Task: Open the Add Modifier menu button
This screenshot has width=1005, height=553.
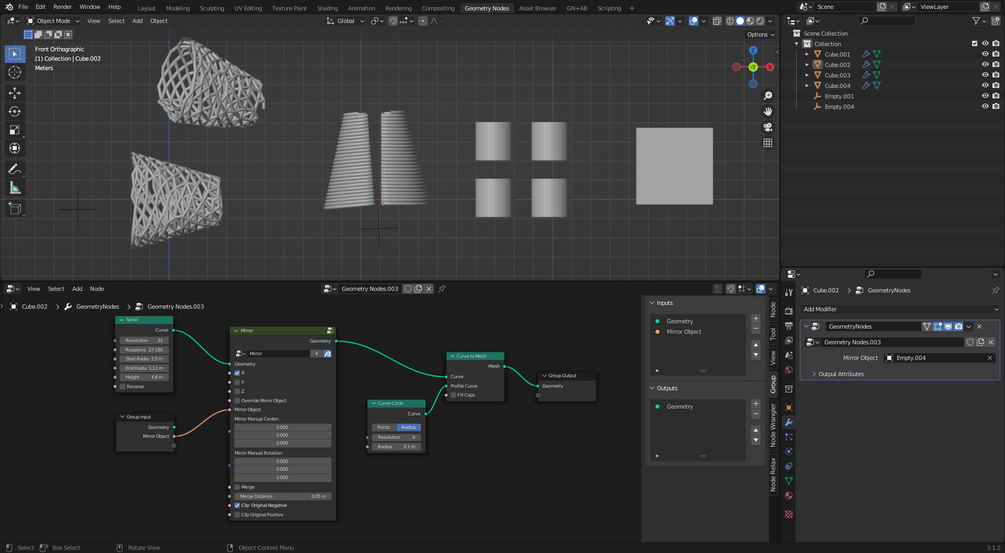Action: click(x=900, y=309)
